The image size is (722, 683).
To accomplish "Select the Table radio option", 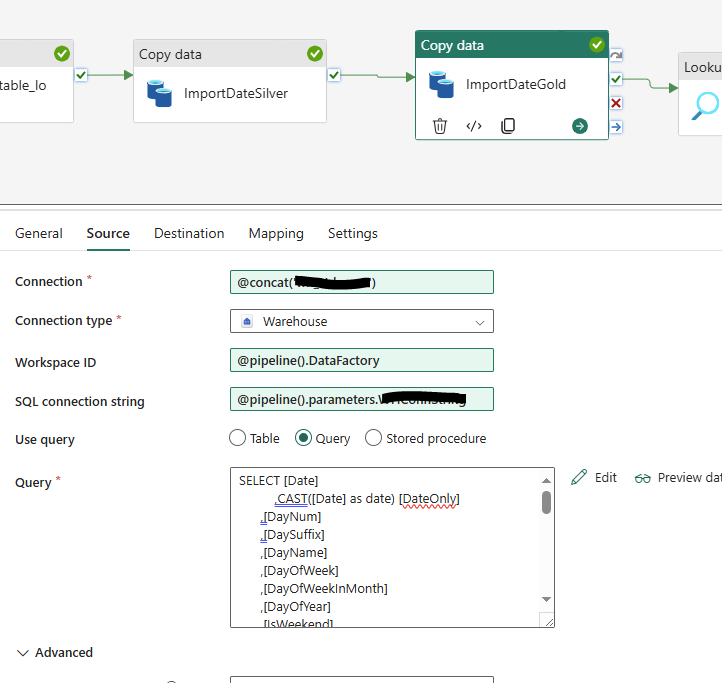I will 238,438.
